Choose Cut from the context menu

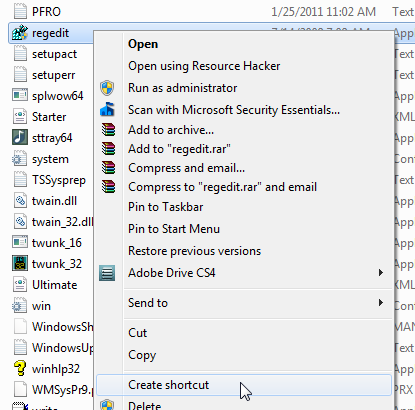[x=137, y=333]
